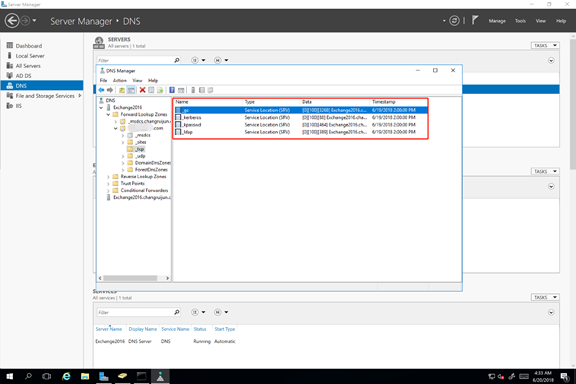Select the _tcp folder in tree

pyautogui.click(x=136, y=149)
